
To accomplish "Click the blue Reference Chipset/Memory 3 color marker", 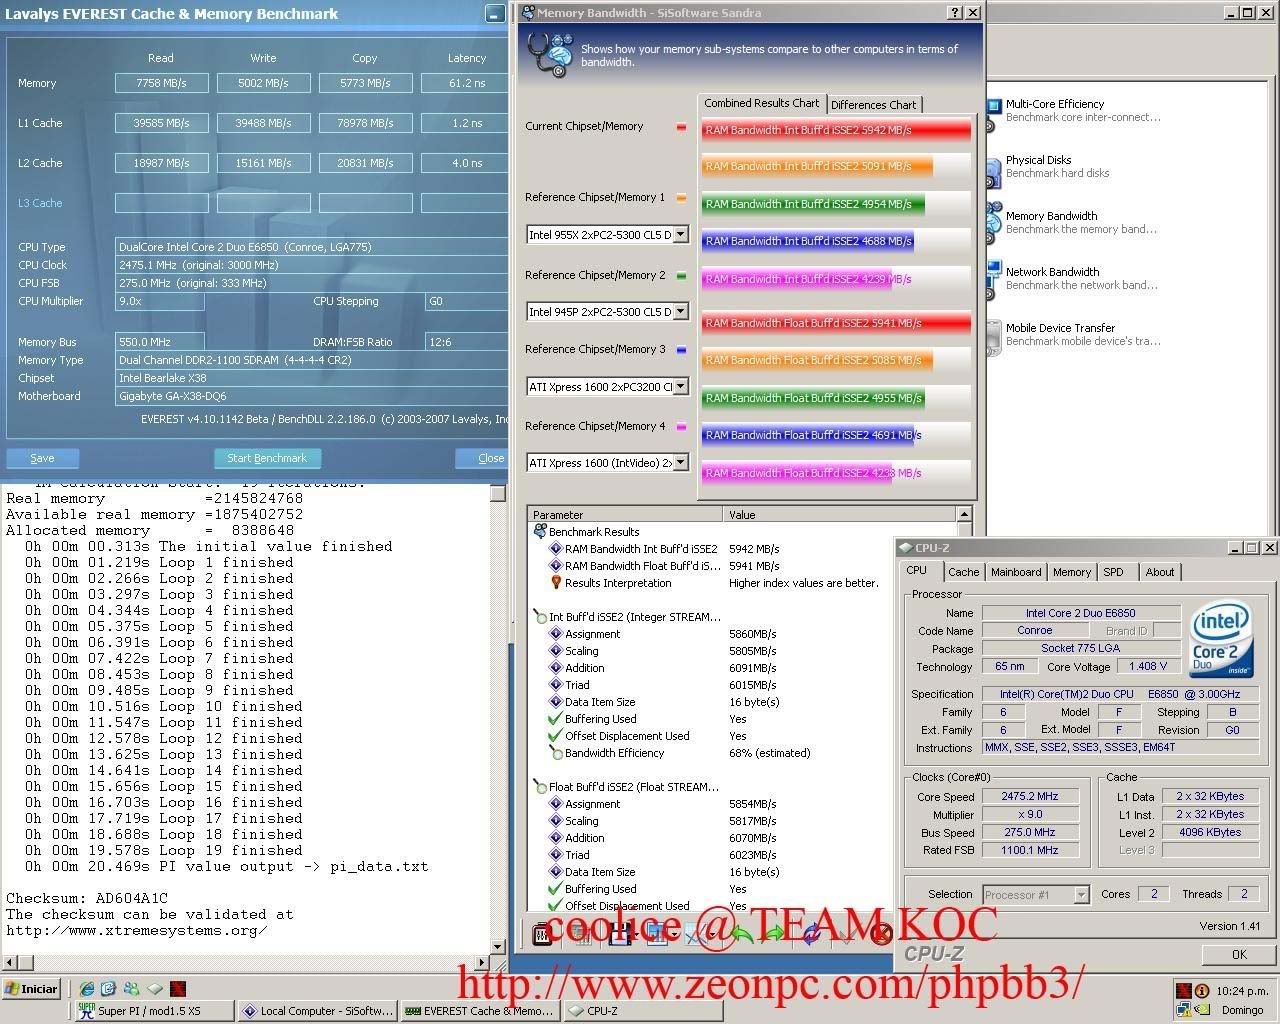I will click(681, 350).
